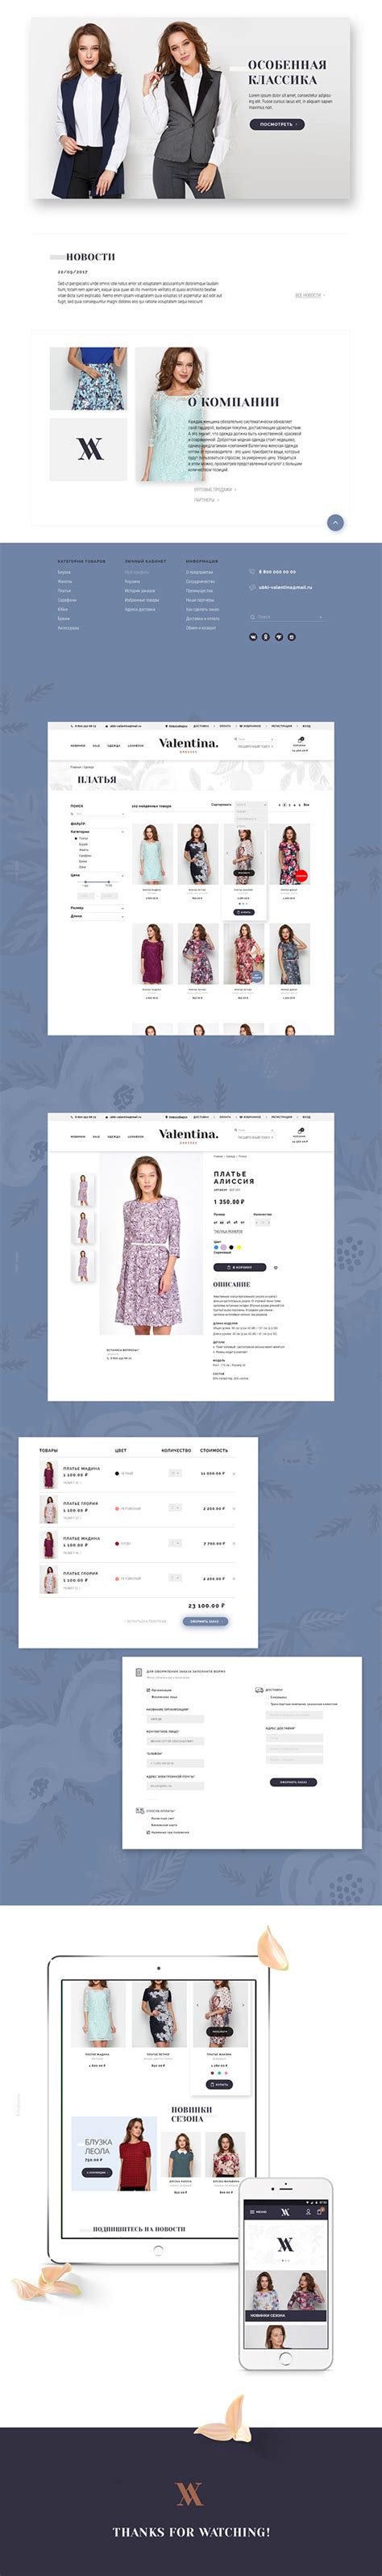Expand the Размер filter section
The height and width of the screenshot is (2576, 382).
(x=97, y=908)
